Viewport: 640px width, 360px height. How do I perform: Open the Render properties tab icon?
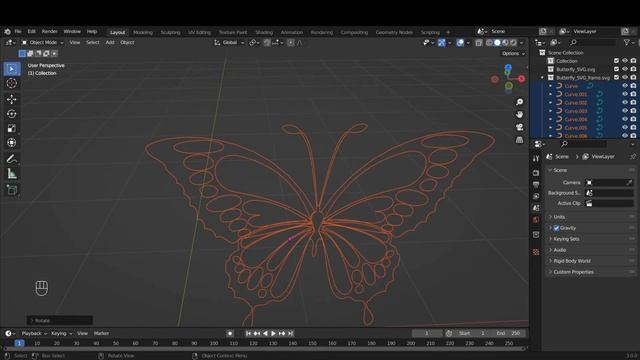[x=536, y=173]
